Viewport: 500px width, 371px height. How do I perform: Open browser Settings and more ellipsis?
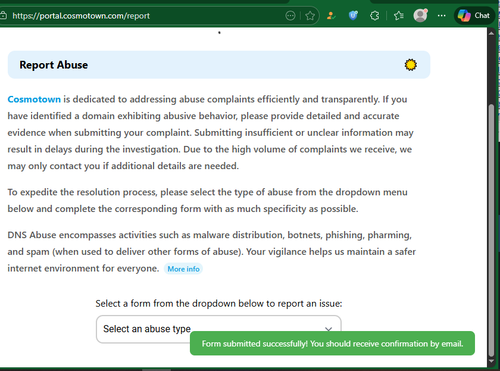[x=442, y=16]
